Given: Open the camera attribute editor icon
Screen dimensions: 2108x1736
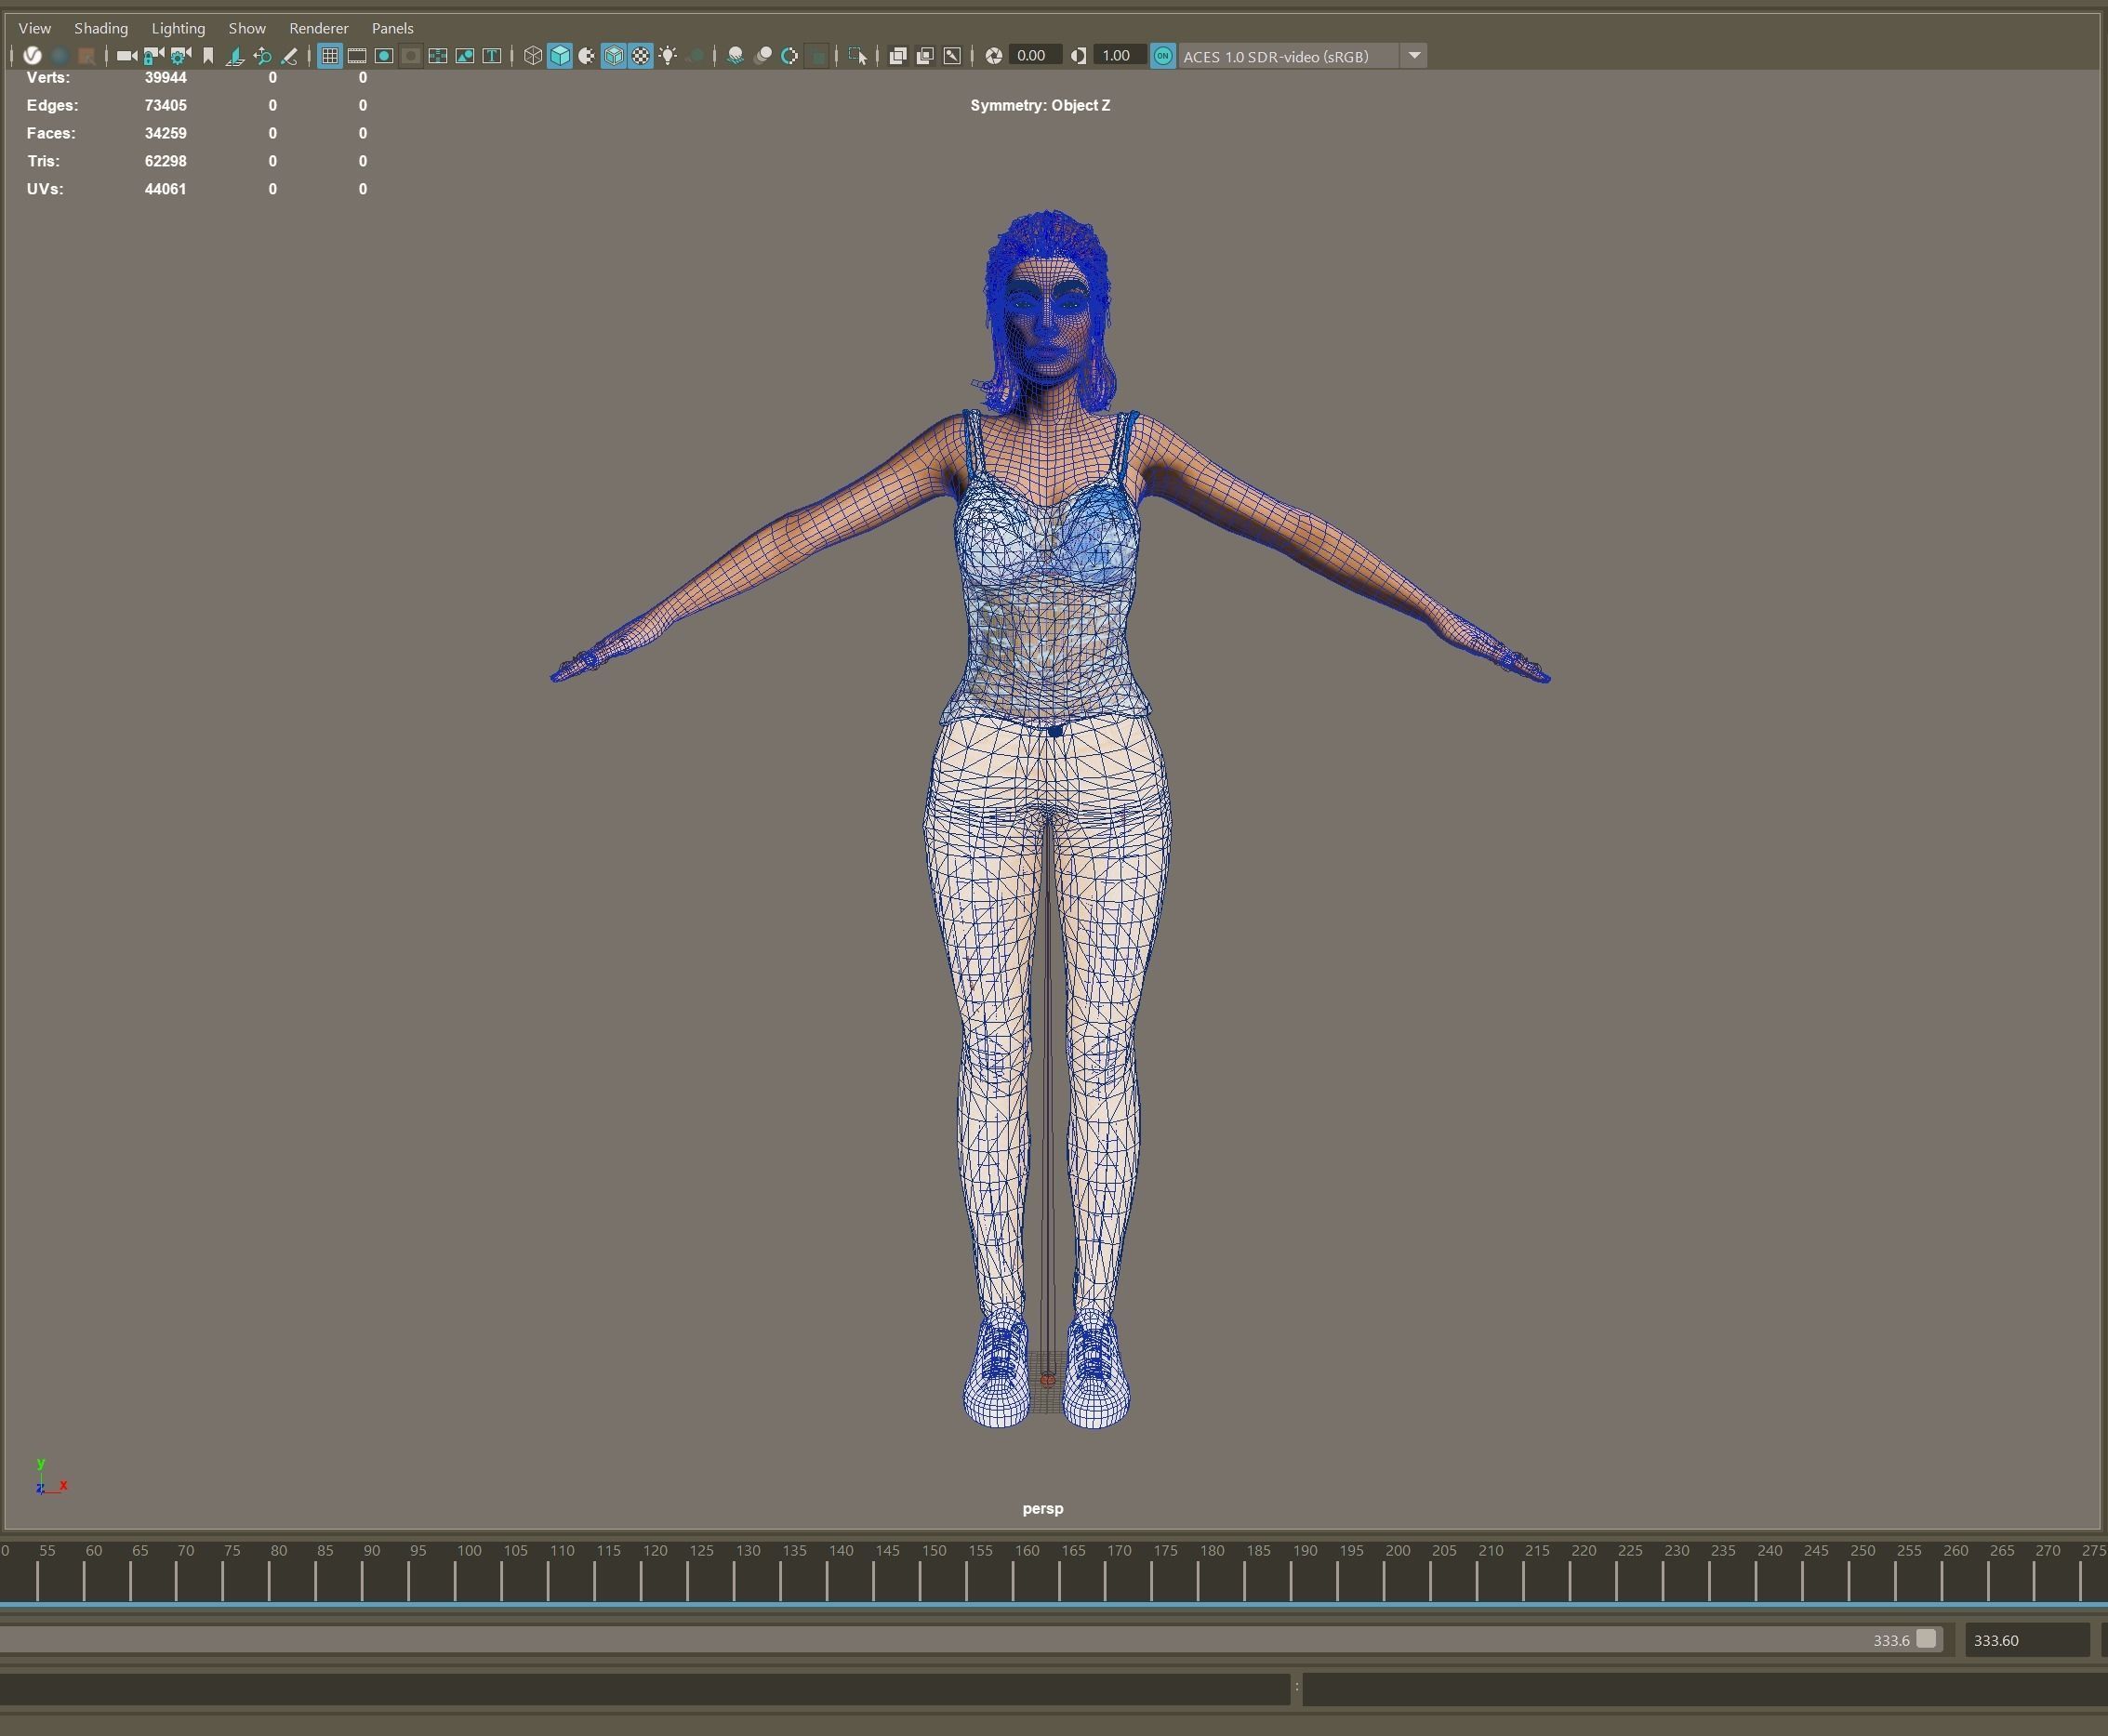Looking at the screenshot, I should click(x=180, y=57).
